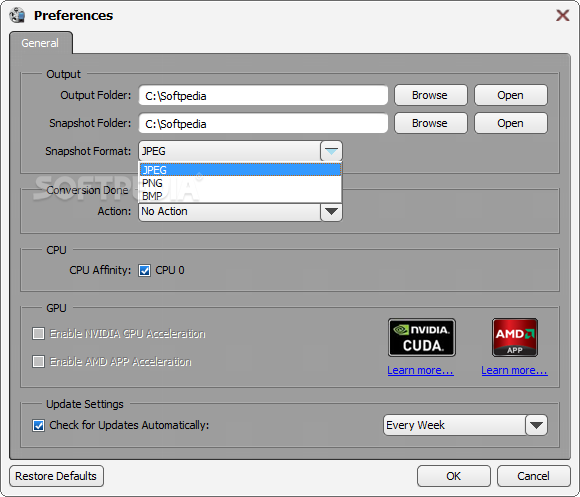580x497 pixels.
Task: Open the Output Folder
Action: tap(510, 95)
